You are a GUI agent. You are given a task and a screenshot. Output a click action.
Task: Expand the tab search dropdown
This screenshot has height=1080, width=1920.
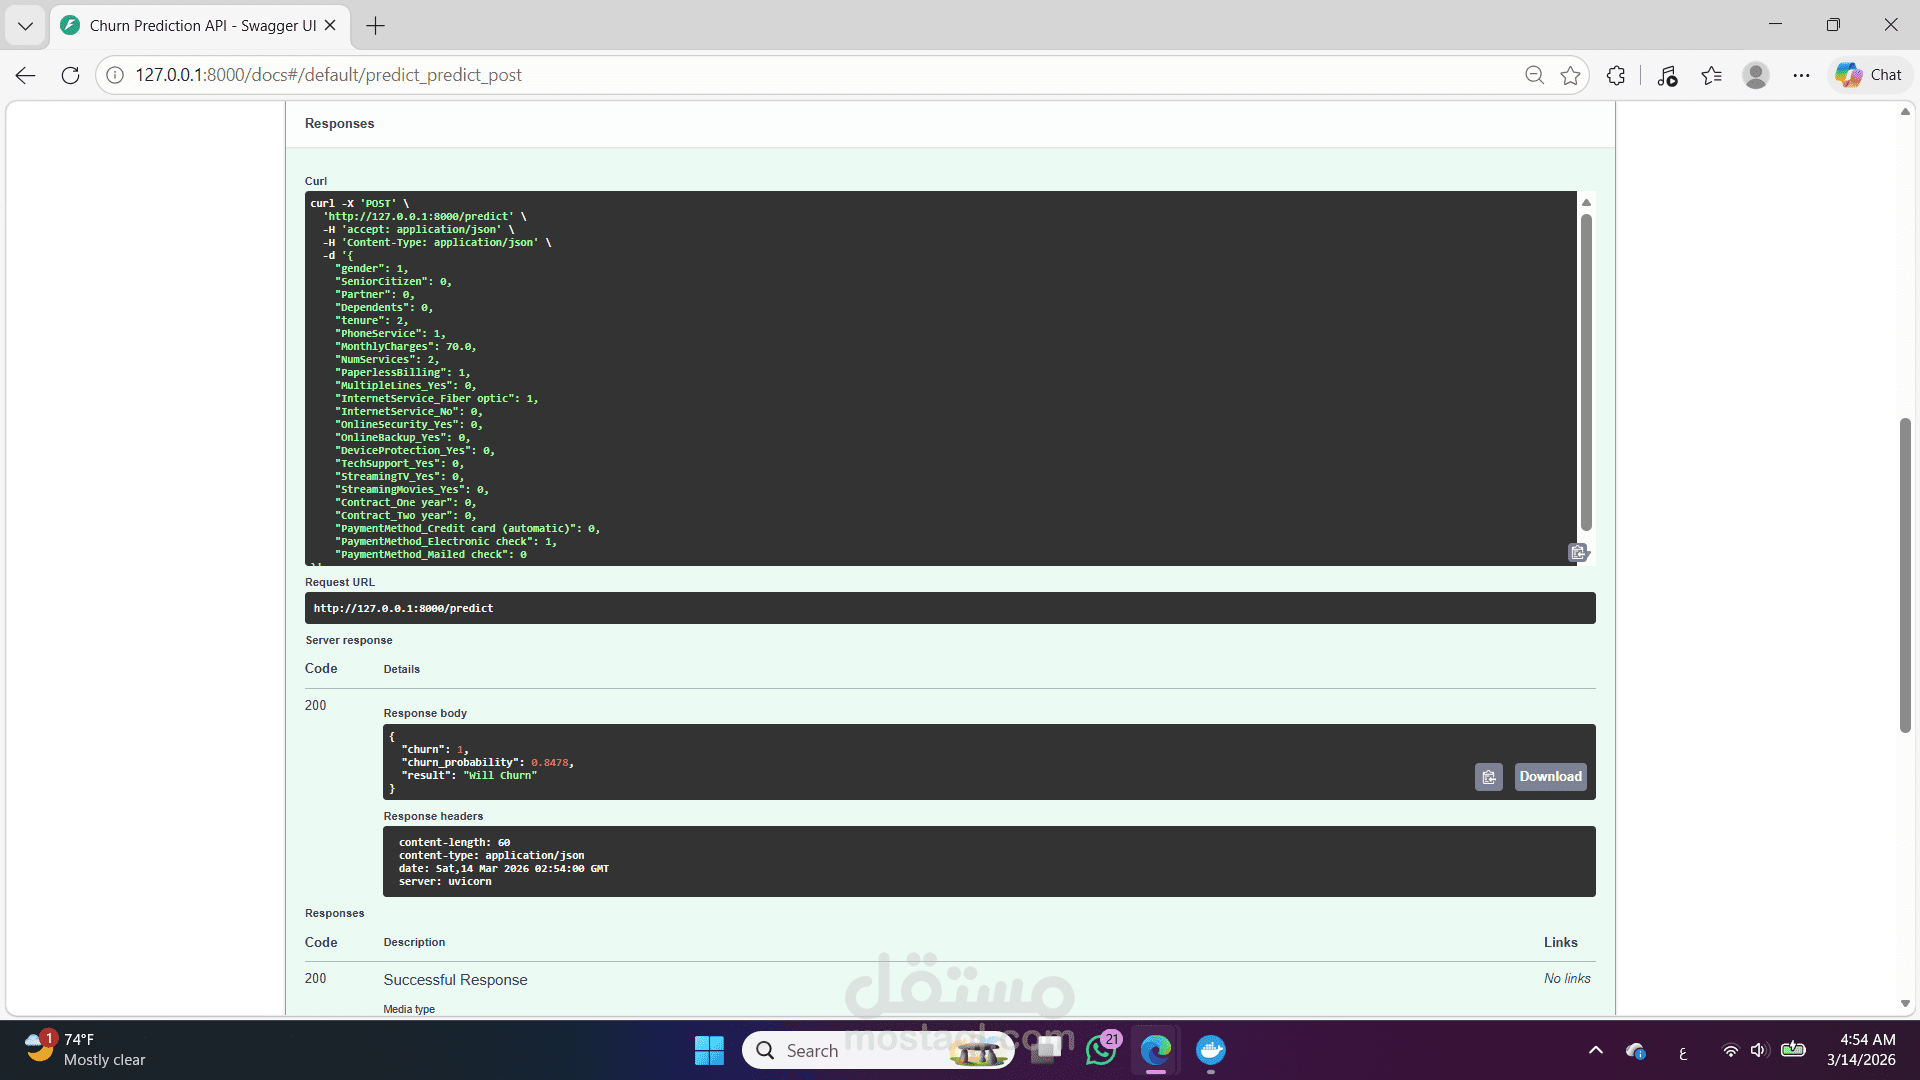25,26
